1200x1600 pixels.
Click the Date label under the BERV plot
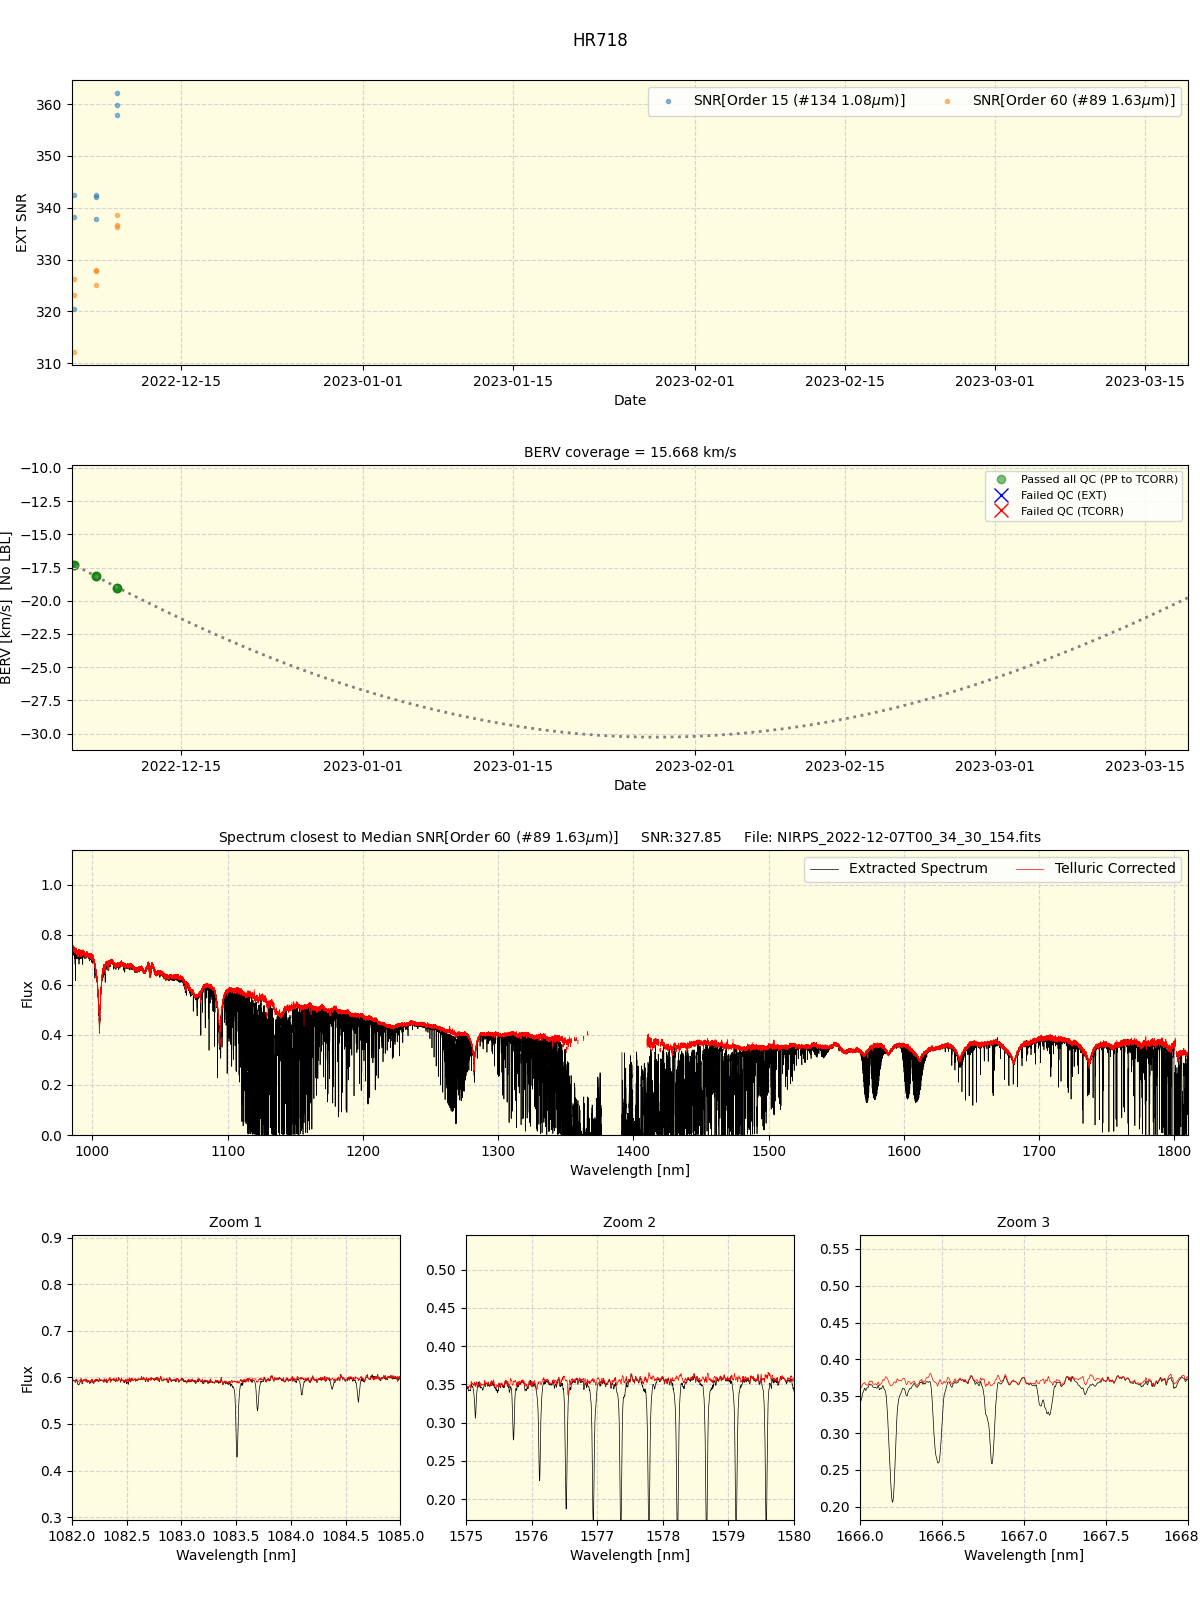(630, 786)
